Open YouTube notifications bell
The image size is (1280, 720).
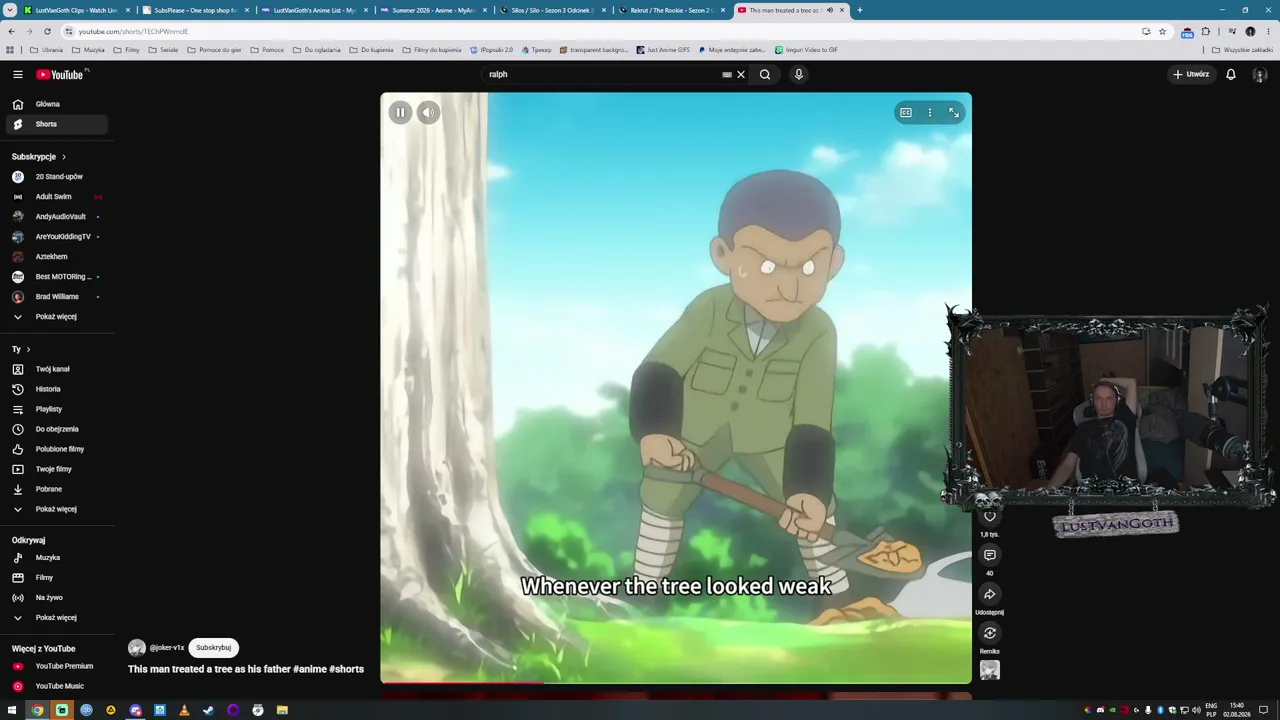(x=1231, y=74)
